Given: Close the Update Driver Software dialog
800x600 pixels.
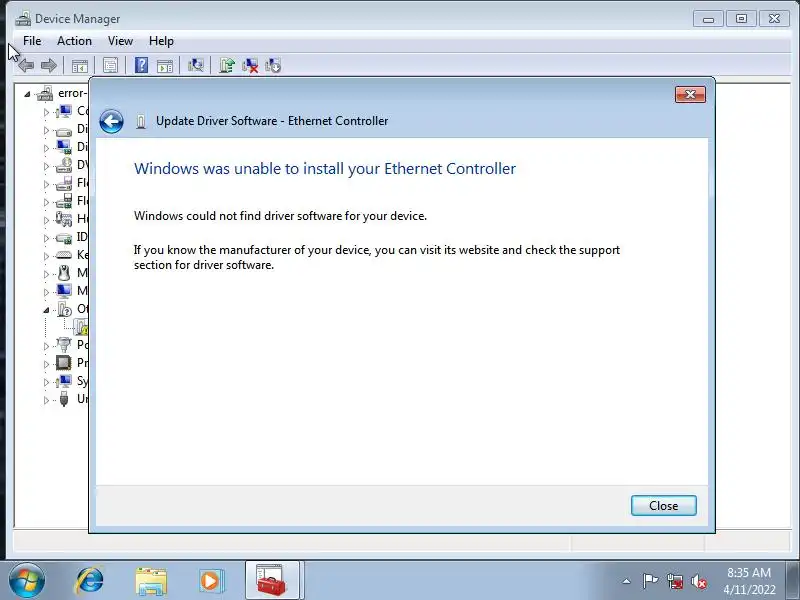Looking at the screenshot, I should tap(690, 94).
